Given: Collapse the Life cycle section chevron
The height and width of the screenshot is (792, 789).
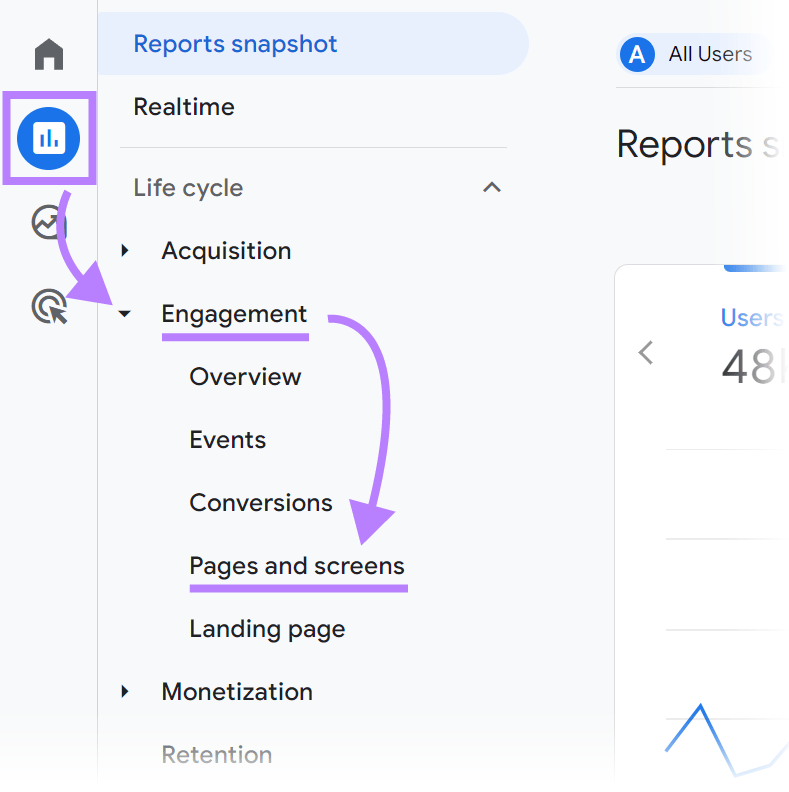Looking at the screenshot, I should click(x=491, y=188).
